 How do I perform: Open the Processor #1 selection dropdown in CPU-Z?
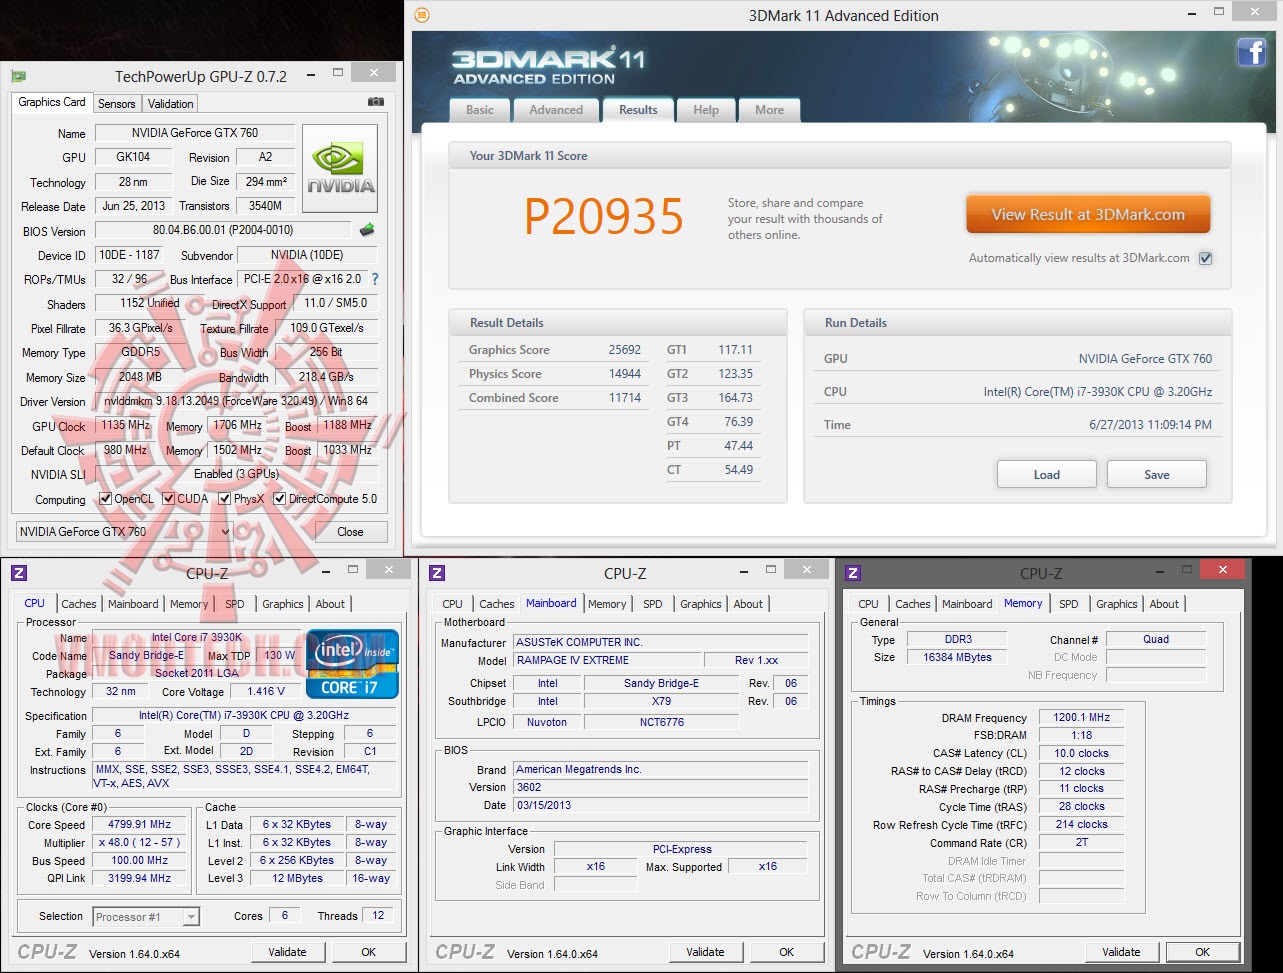tap(146, 916)
